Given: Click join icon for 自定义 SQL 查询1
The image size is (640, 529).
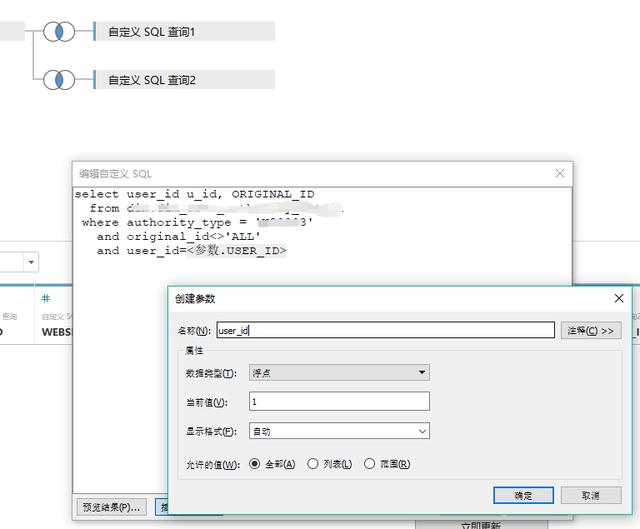Looking at the screenshot, I should pyautogui.click(x=59, y=32).
